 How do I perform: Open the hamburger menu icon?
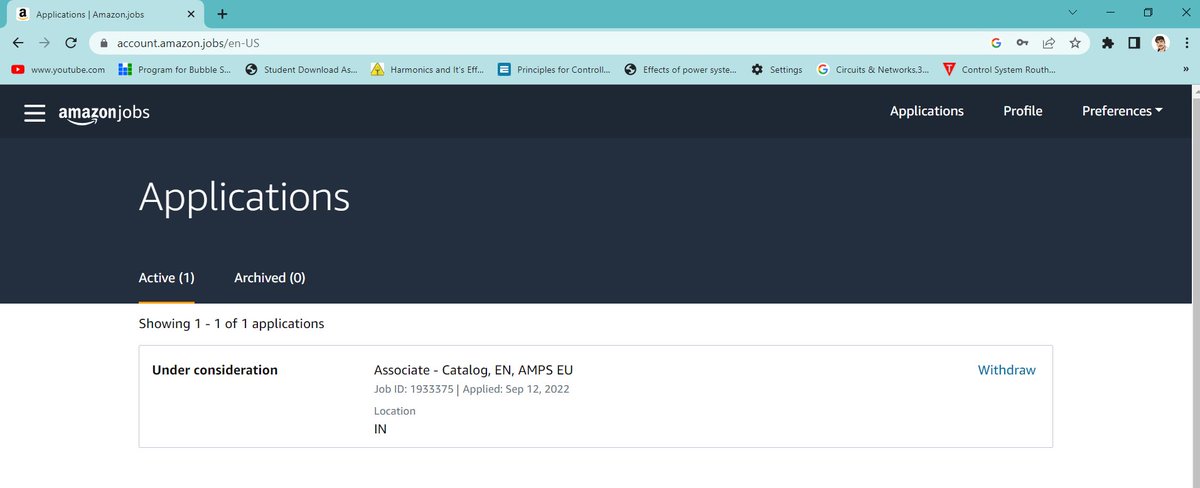click(x=35, y=113)
